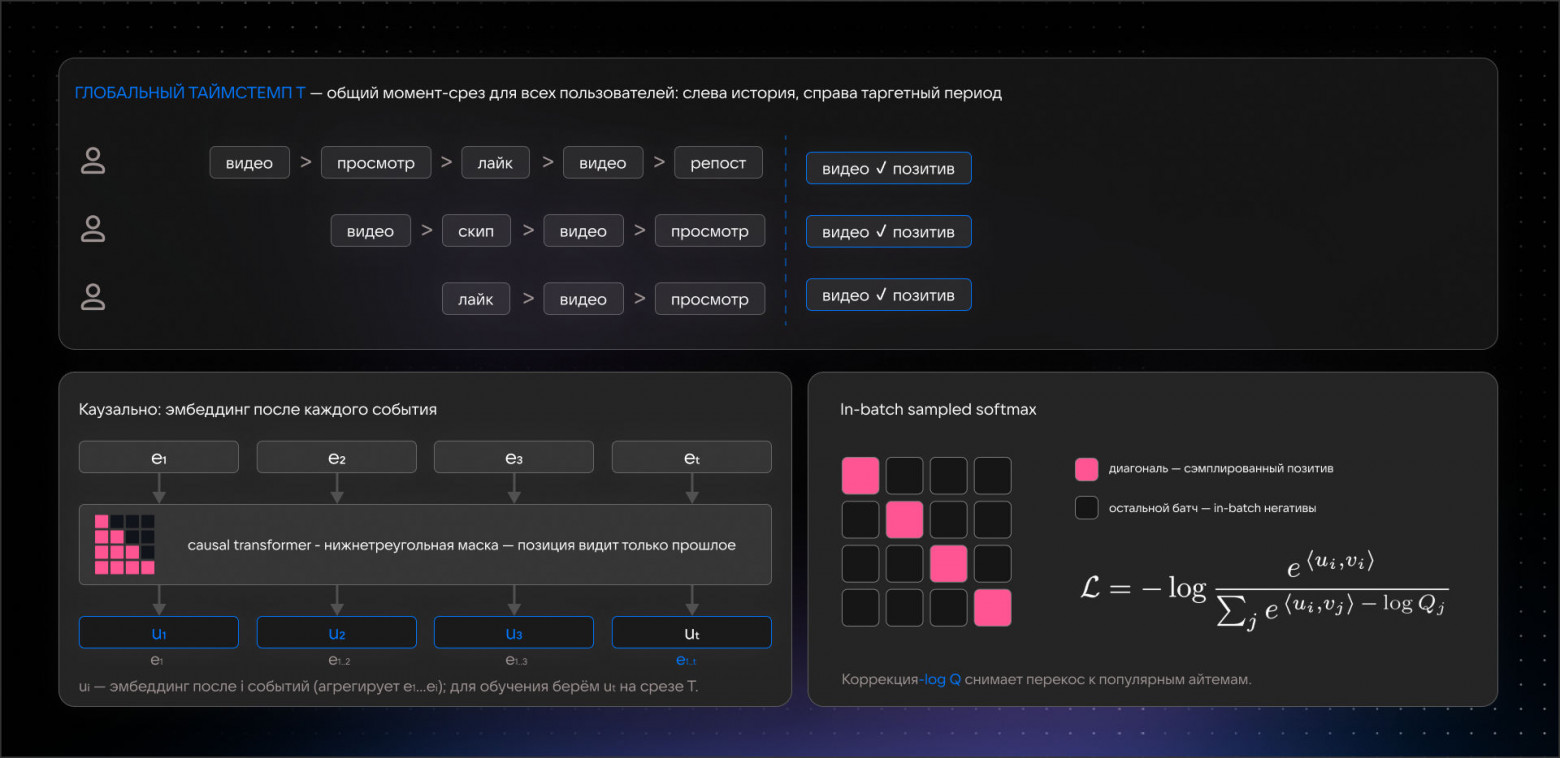Click the user icon beside the 'репост' row
Viewport: 1560px width, 758px height.
click(x=93, y=162)
